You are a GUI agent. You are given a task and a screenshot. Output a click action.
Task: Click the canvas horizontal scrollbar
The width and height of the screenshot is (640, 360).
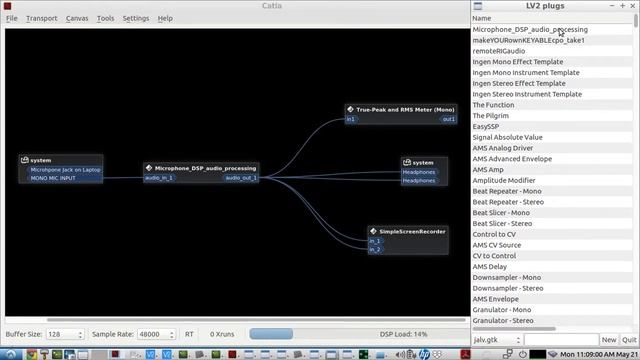pyautogui.click(x=256, y=320)
